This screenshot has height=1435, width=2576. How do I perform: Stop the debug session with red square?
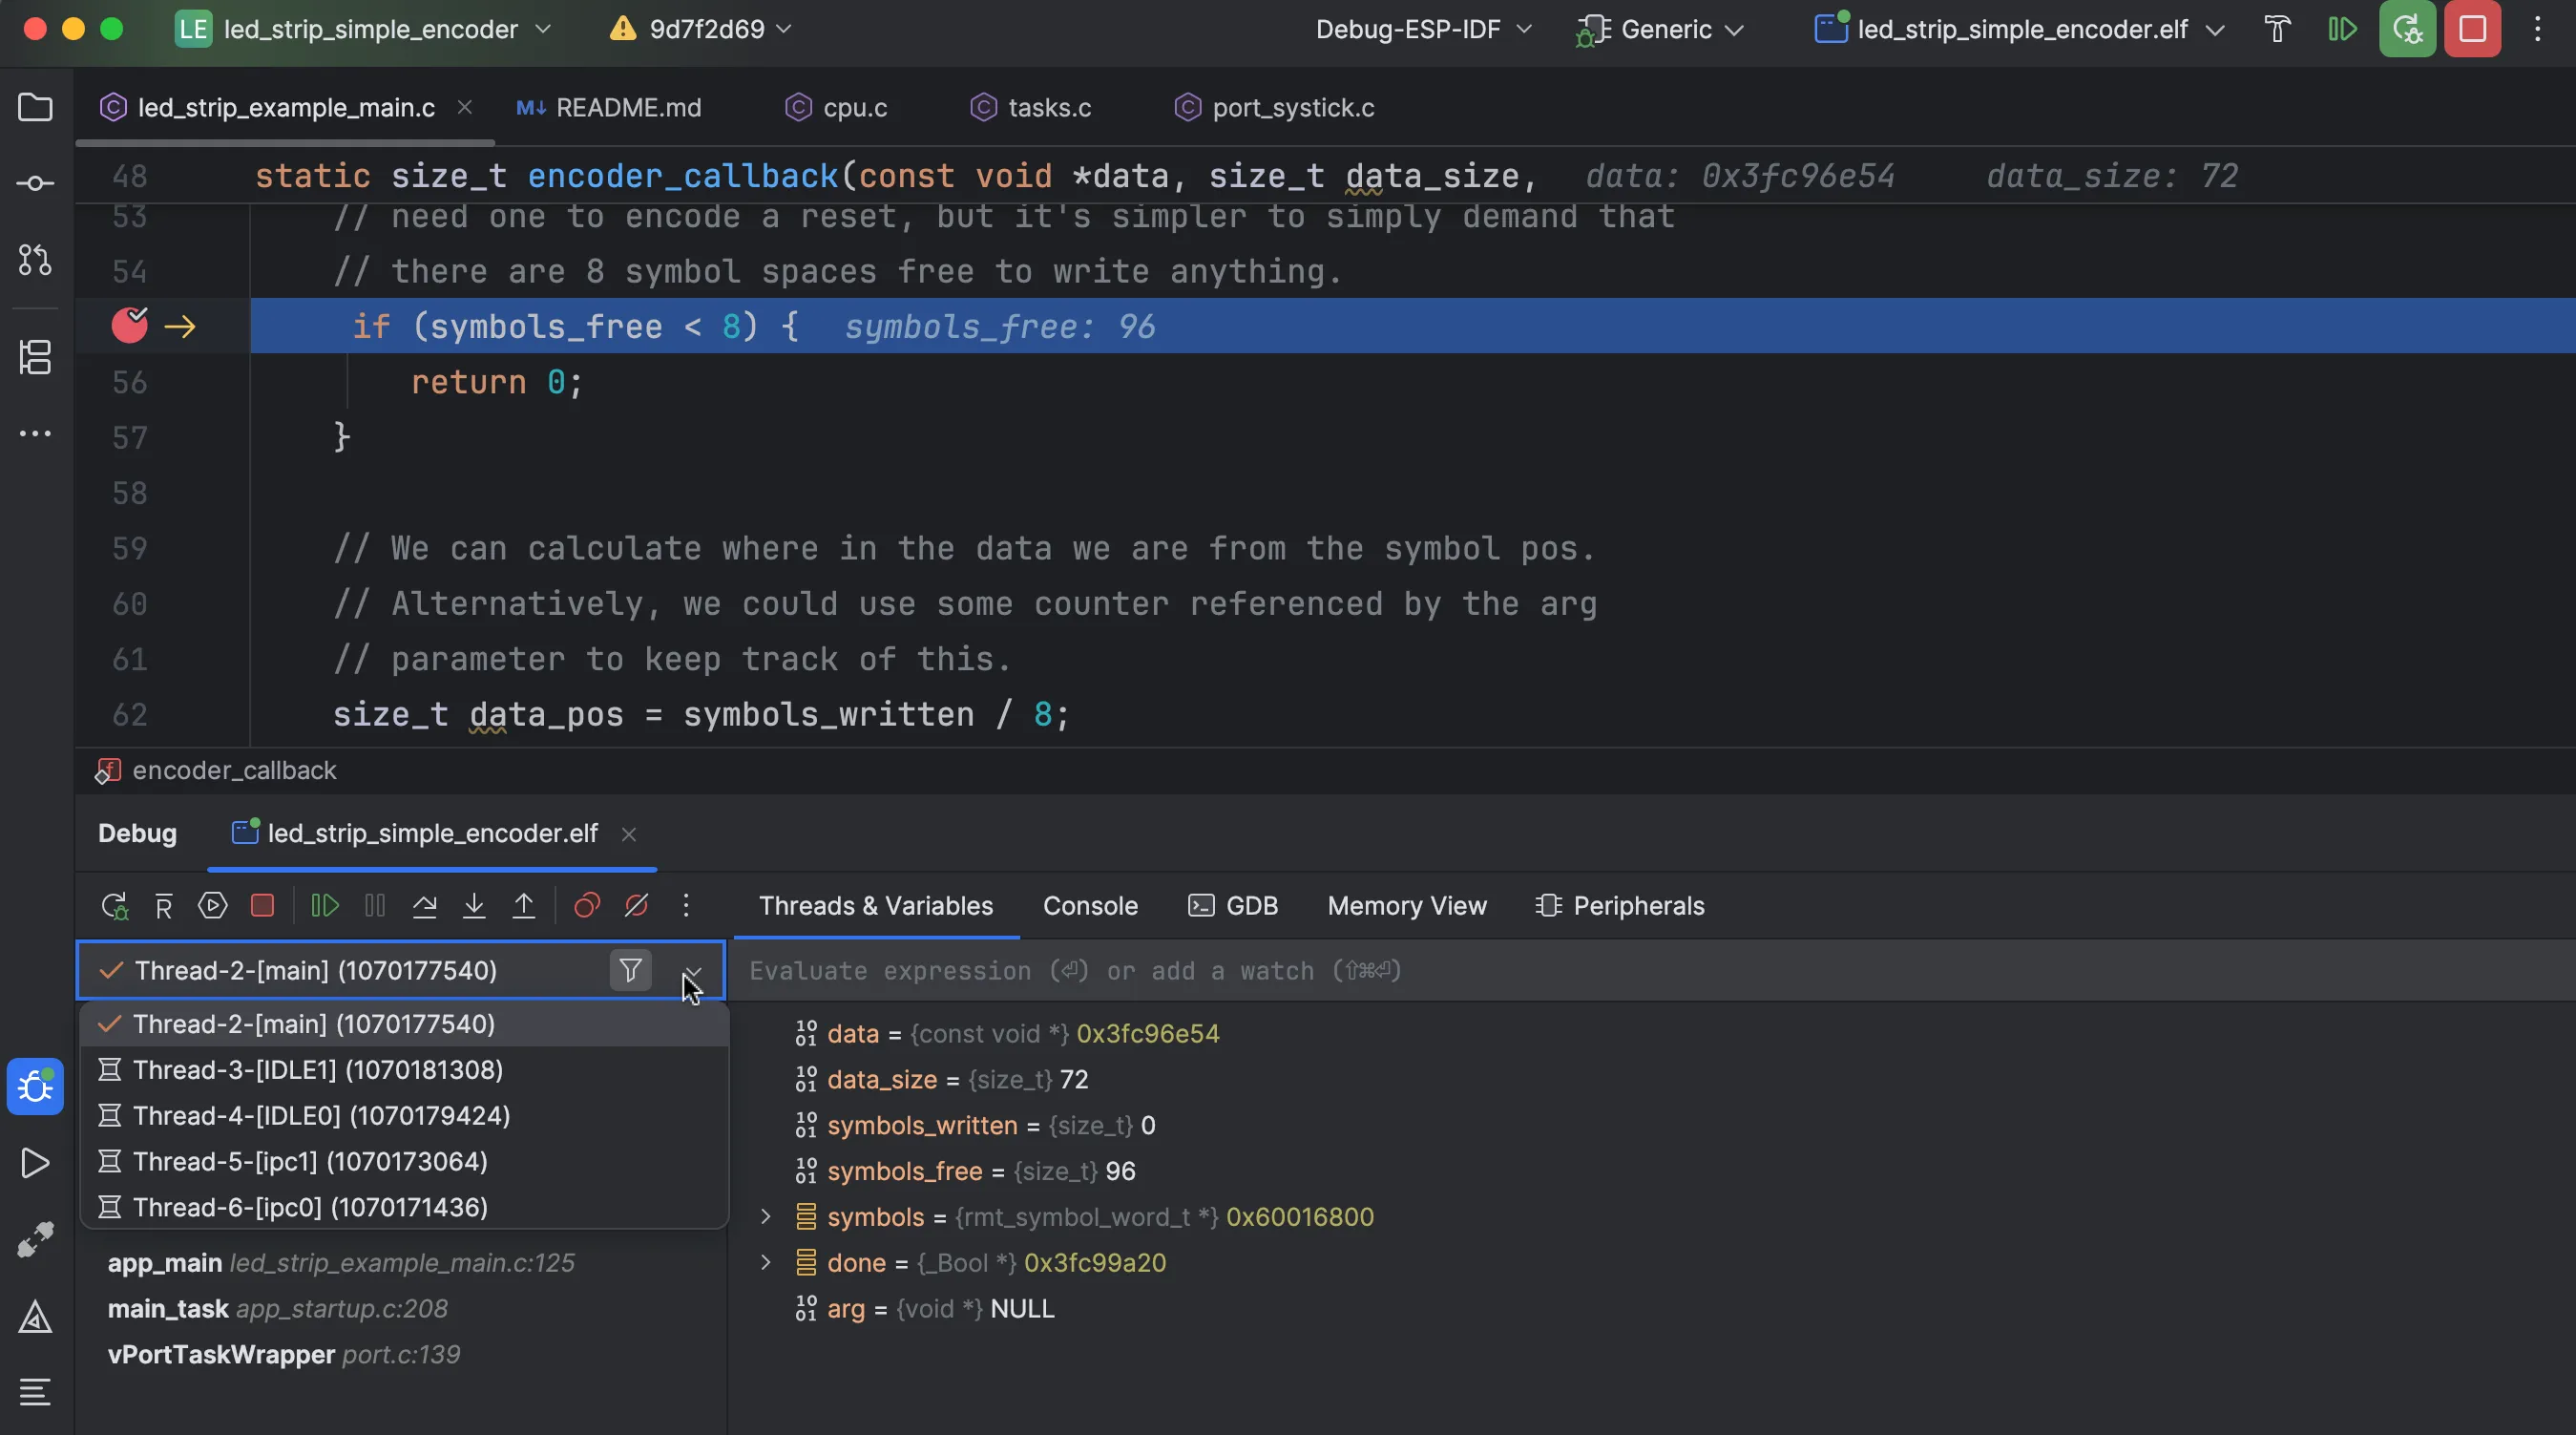point(263,906)
